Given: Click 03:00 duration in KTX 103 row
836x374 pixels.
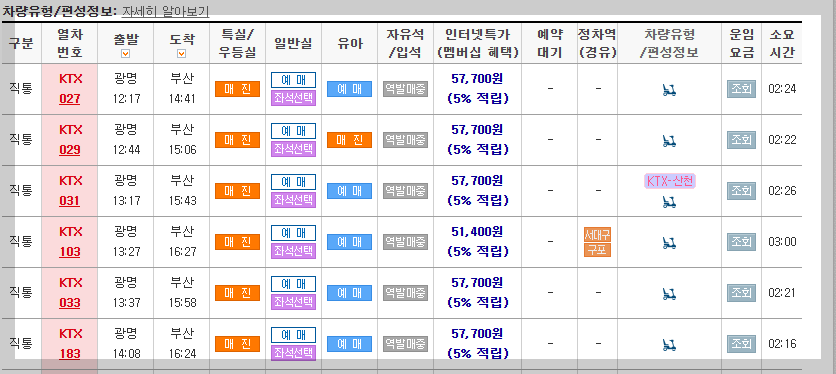Looking at the screenshot, I should pos(782,242).
